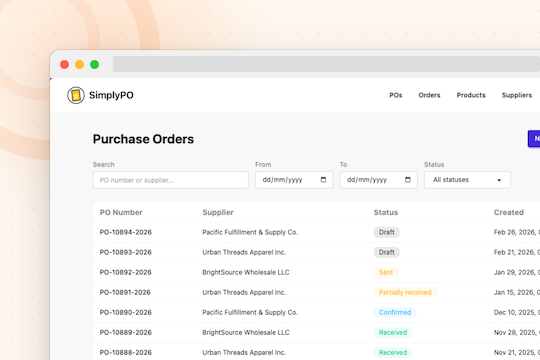The image size is (540, 360).
Task: Open PO-10893-2026
Action: point(126,252)
